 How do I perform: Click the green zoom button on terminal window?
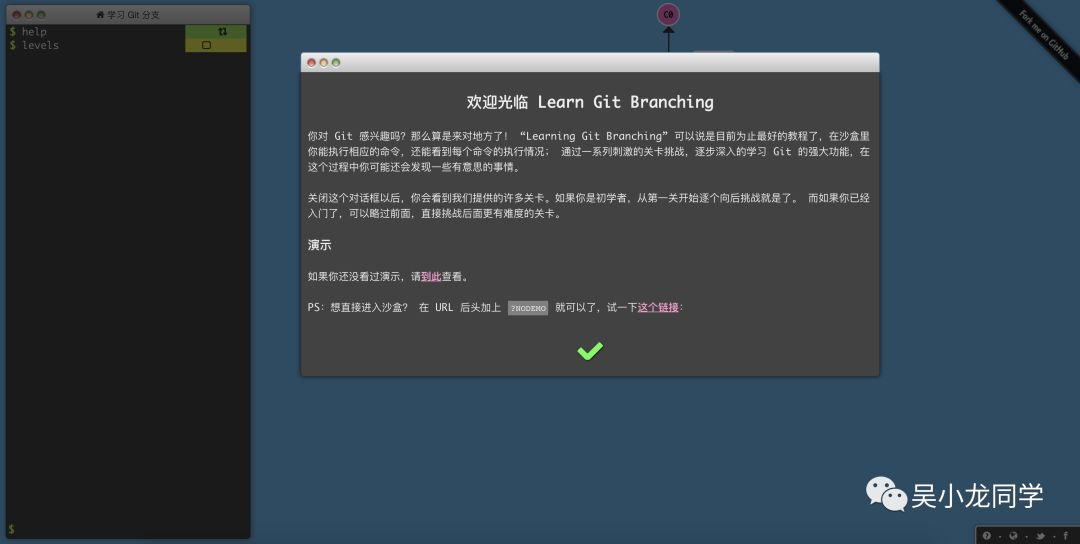(x=41, y=14)
